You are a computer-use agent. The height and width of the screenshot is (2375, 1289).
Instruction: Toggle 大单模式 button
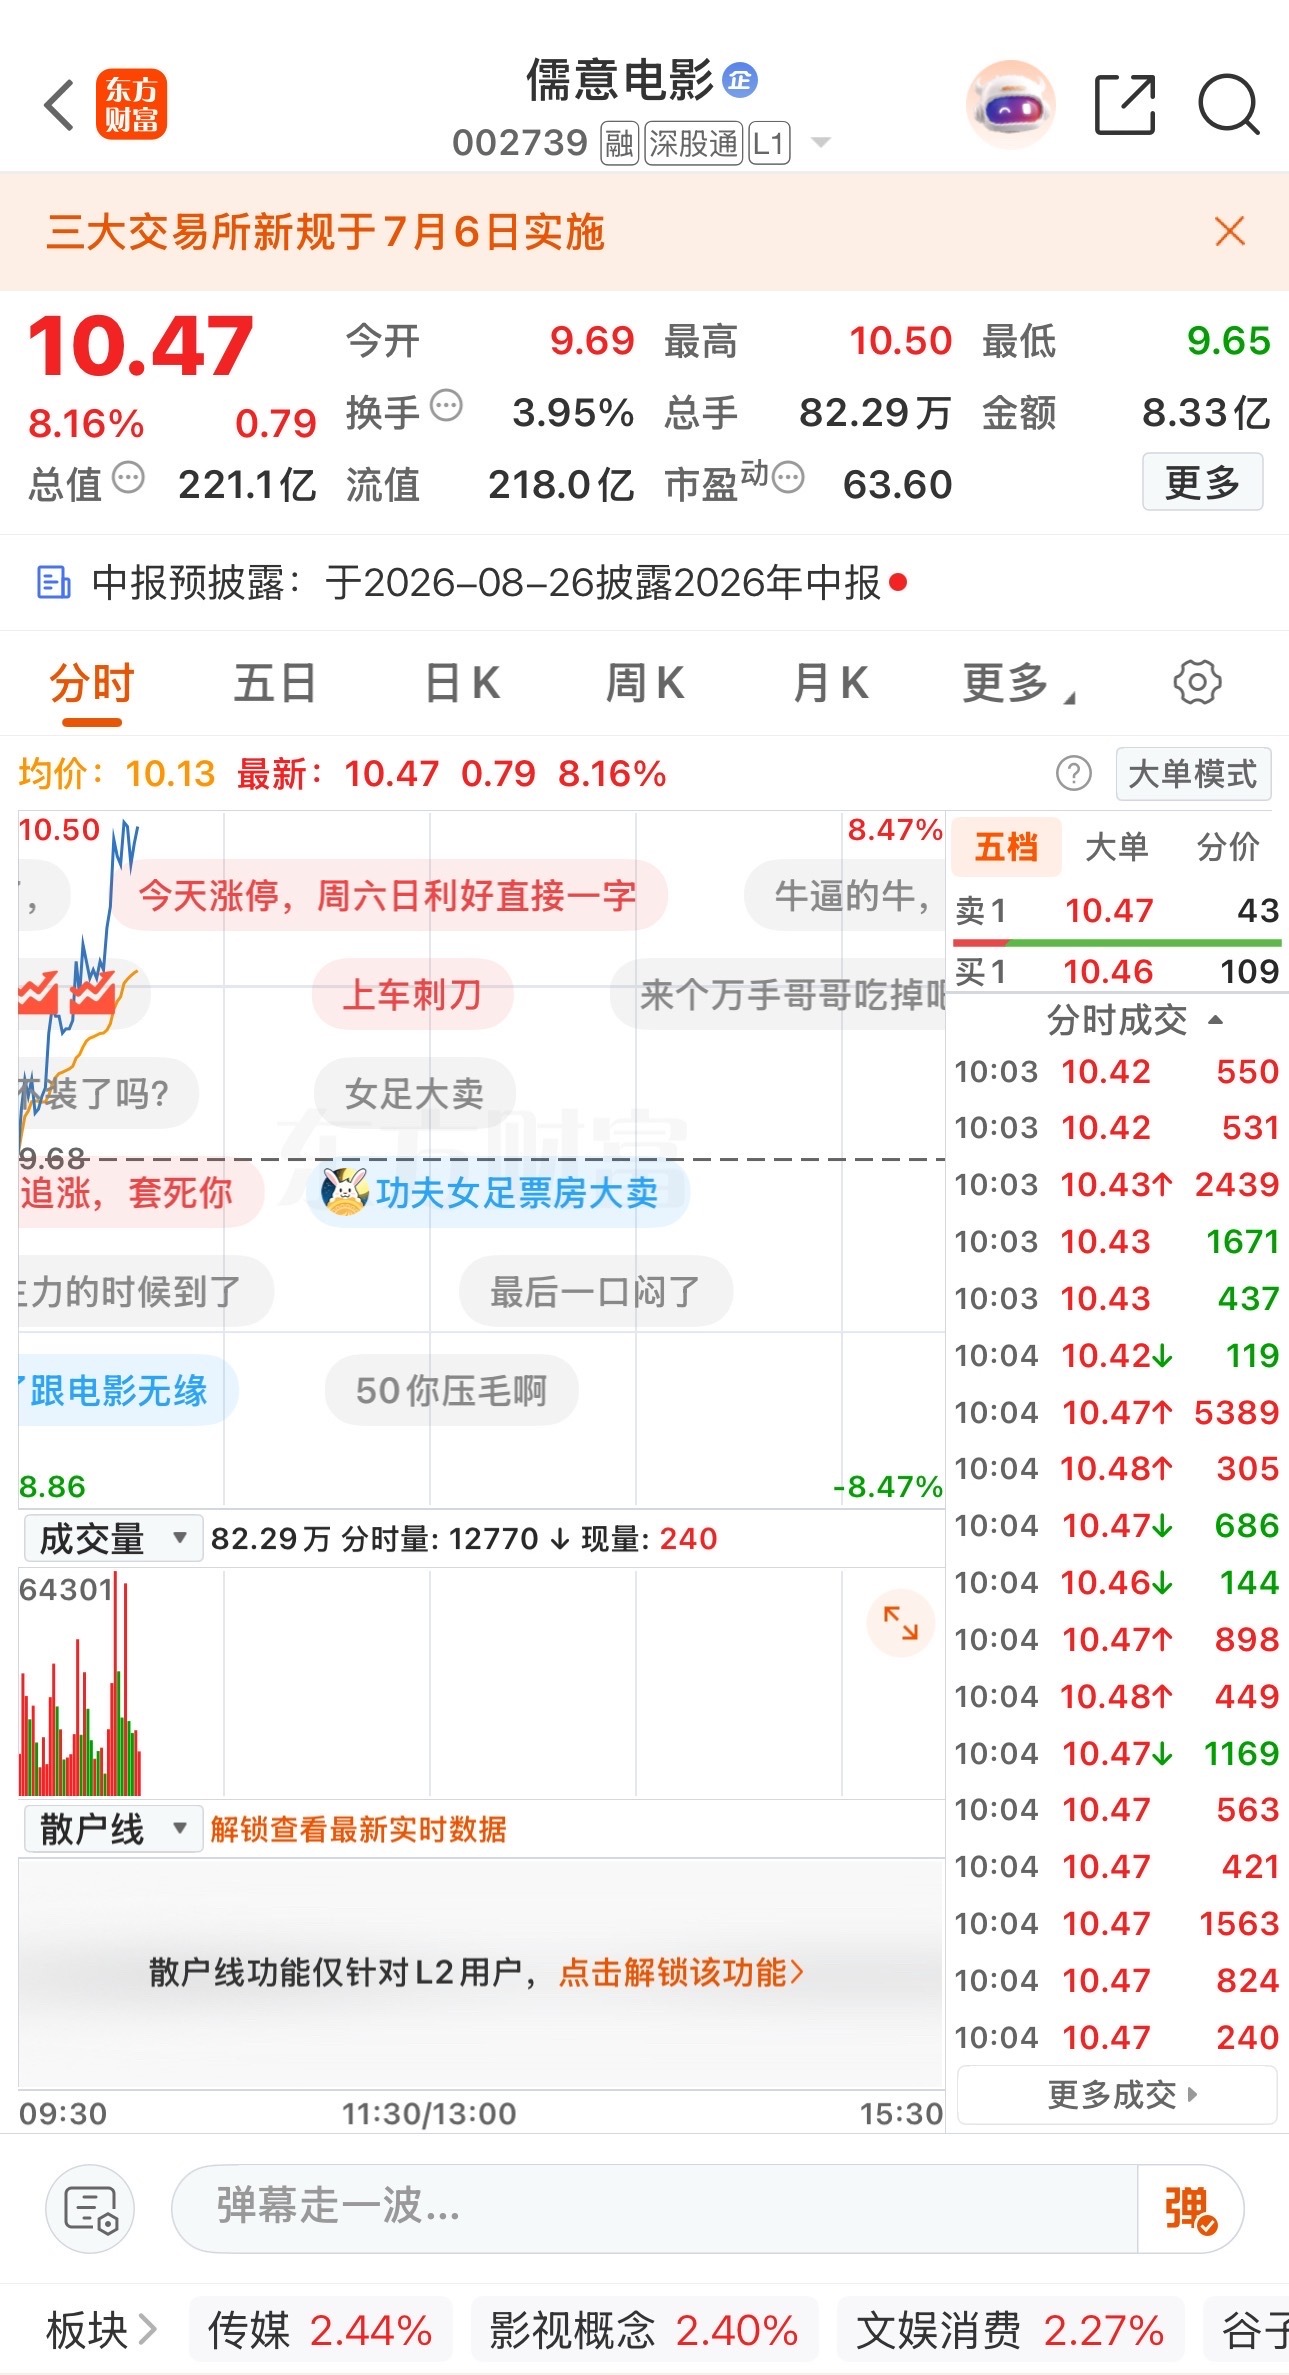coord(1193,774)
